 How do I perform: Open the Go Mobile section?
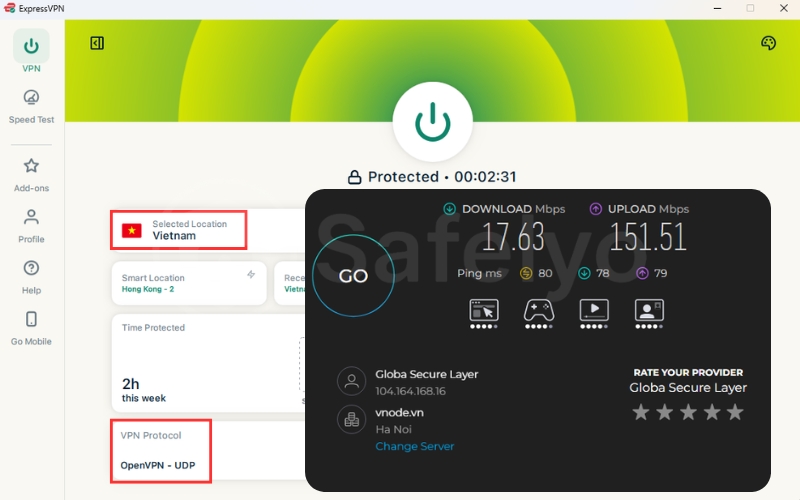[x=31, y=328]
